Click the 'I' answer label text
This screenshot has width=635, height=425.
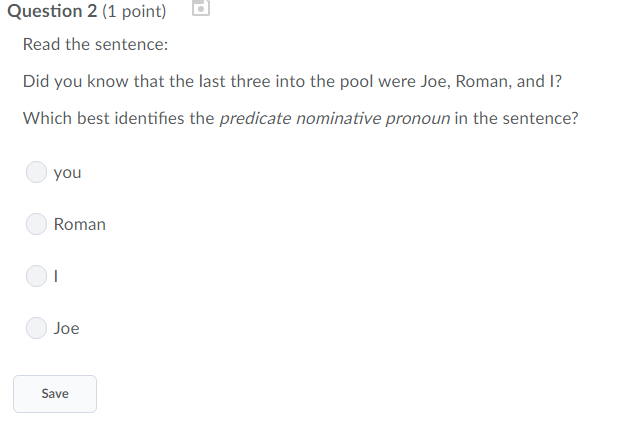pos(56,276)
